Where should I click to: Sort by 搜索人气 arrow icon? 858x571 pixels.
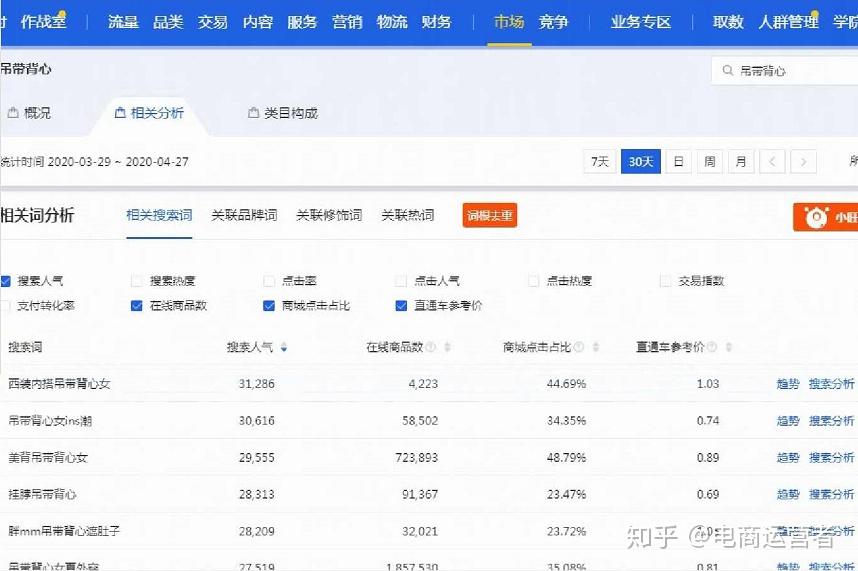pos(283,347)
